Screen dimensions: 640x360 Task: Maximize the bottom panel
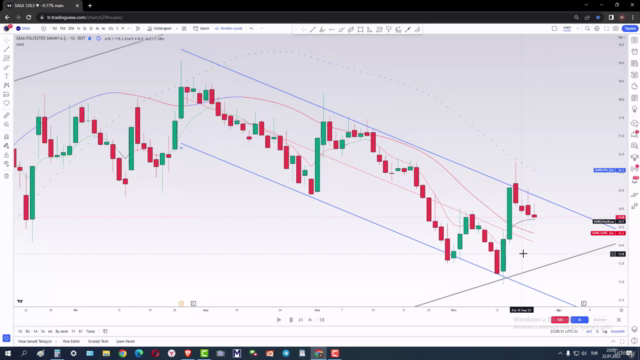click(x=622, y=341)
